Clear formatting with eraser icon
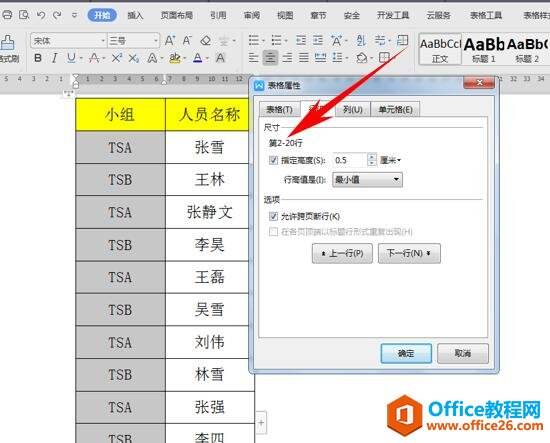550x443 pixels. 206,41
